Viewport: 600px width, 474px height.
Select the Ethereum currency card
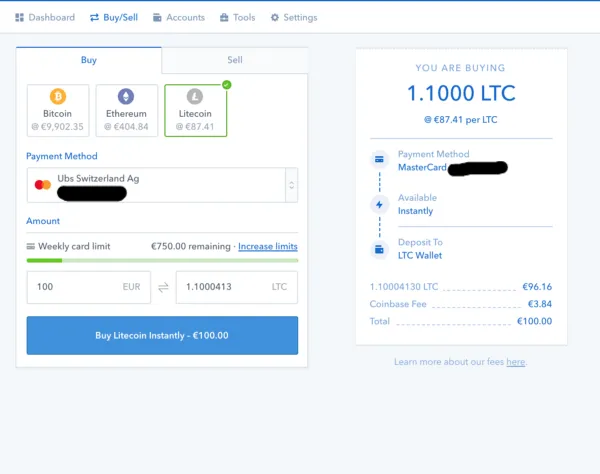pos(127,111)
